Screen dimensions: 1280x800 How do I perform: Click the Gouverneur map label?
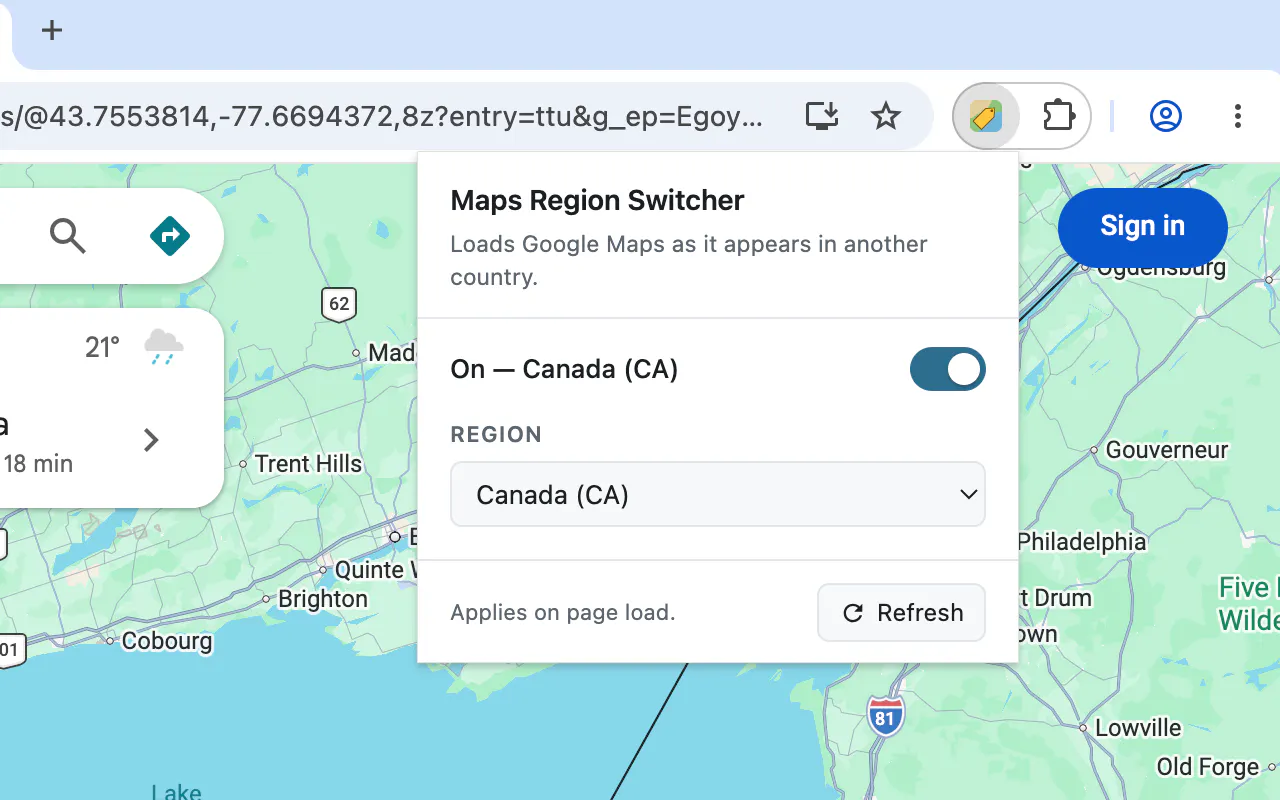point(1167,450)
